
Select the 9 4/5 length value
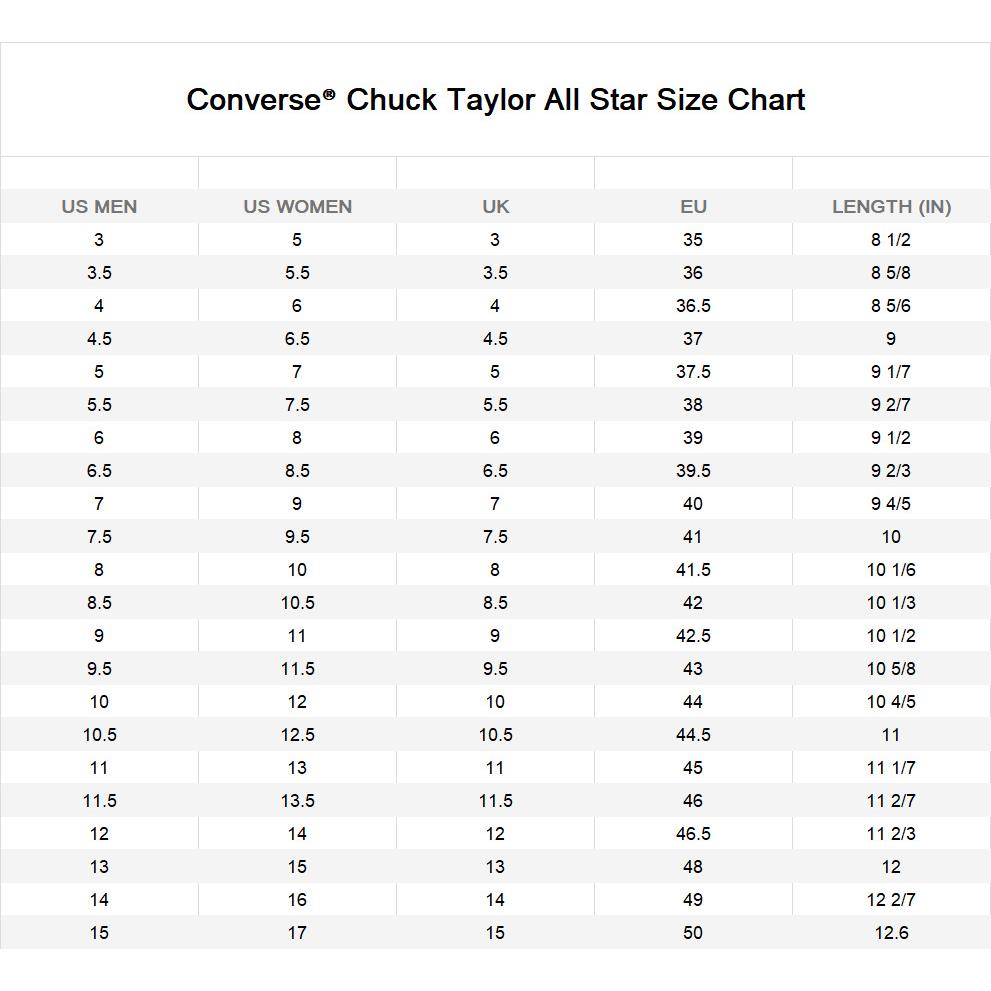coord(891,504)
